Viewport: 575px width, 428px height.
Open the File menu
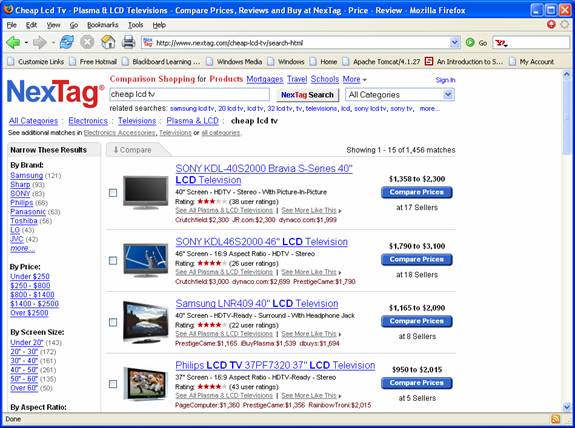point(12,25)
